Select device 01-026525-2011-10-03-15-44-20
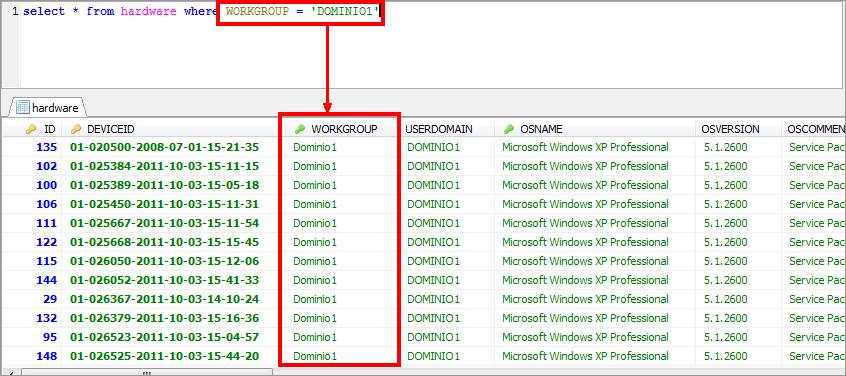Screen dimensions: 846x376 point(165,356)
